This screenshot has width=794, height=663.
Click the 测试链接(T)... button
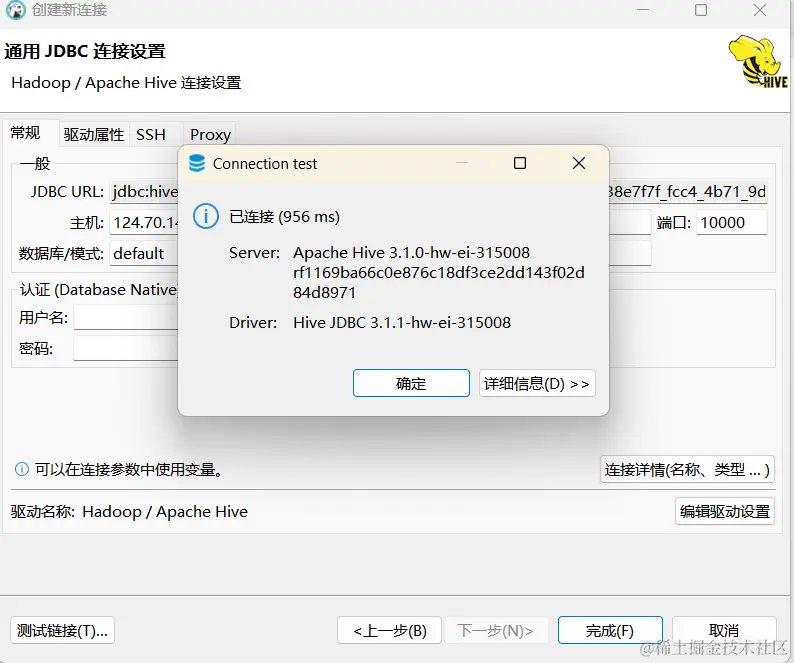coord(62,631)
